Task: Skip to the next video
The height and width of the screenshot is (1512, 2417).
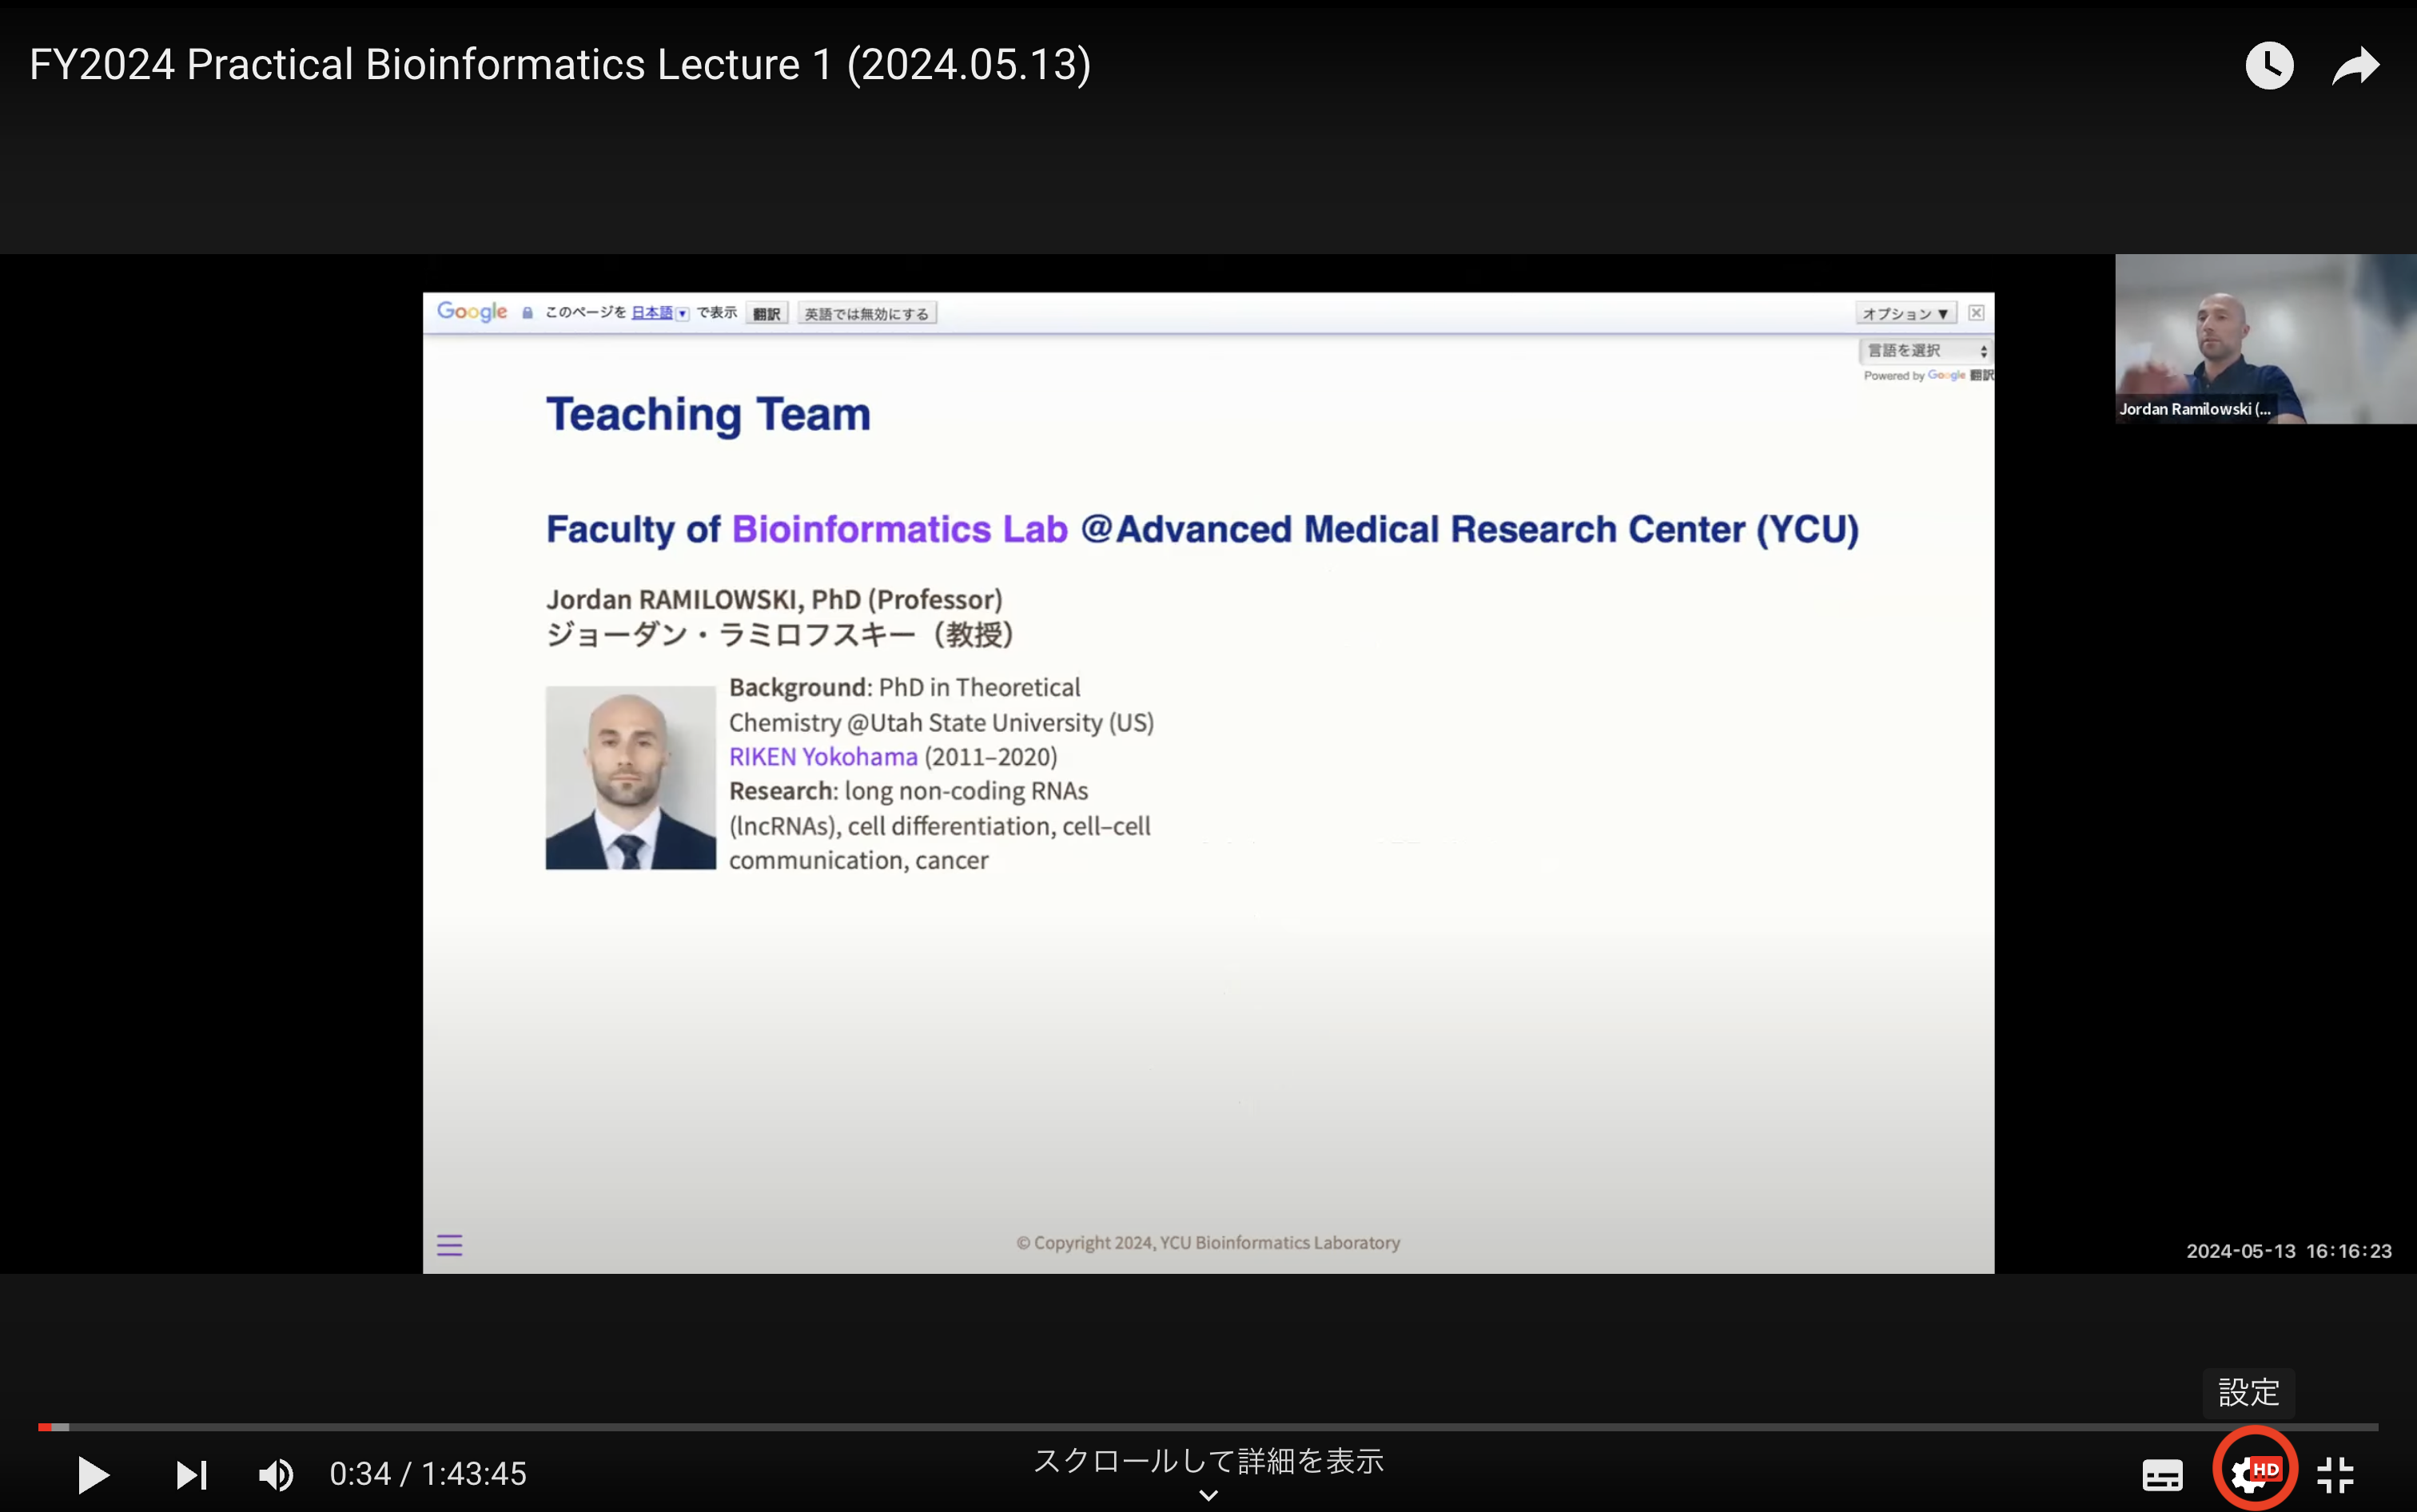Action: (191, 1474)
